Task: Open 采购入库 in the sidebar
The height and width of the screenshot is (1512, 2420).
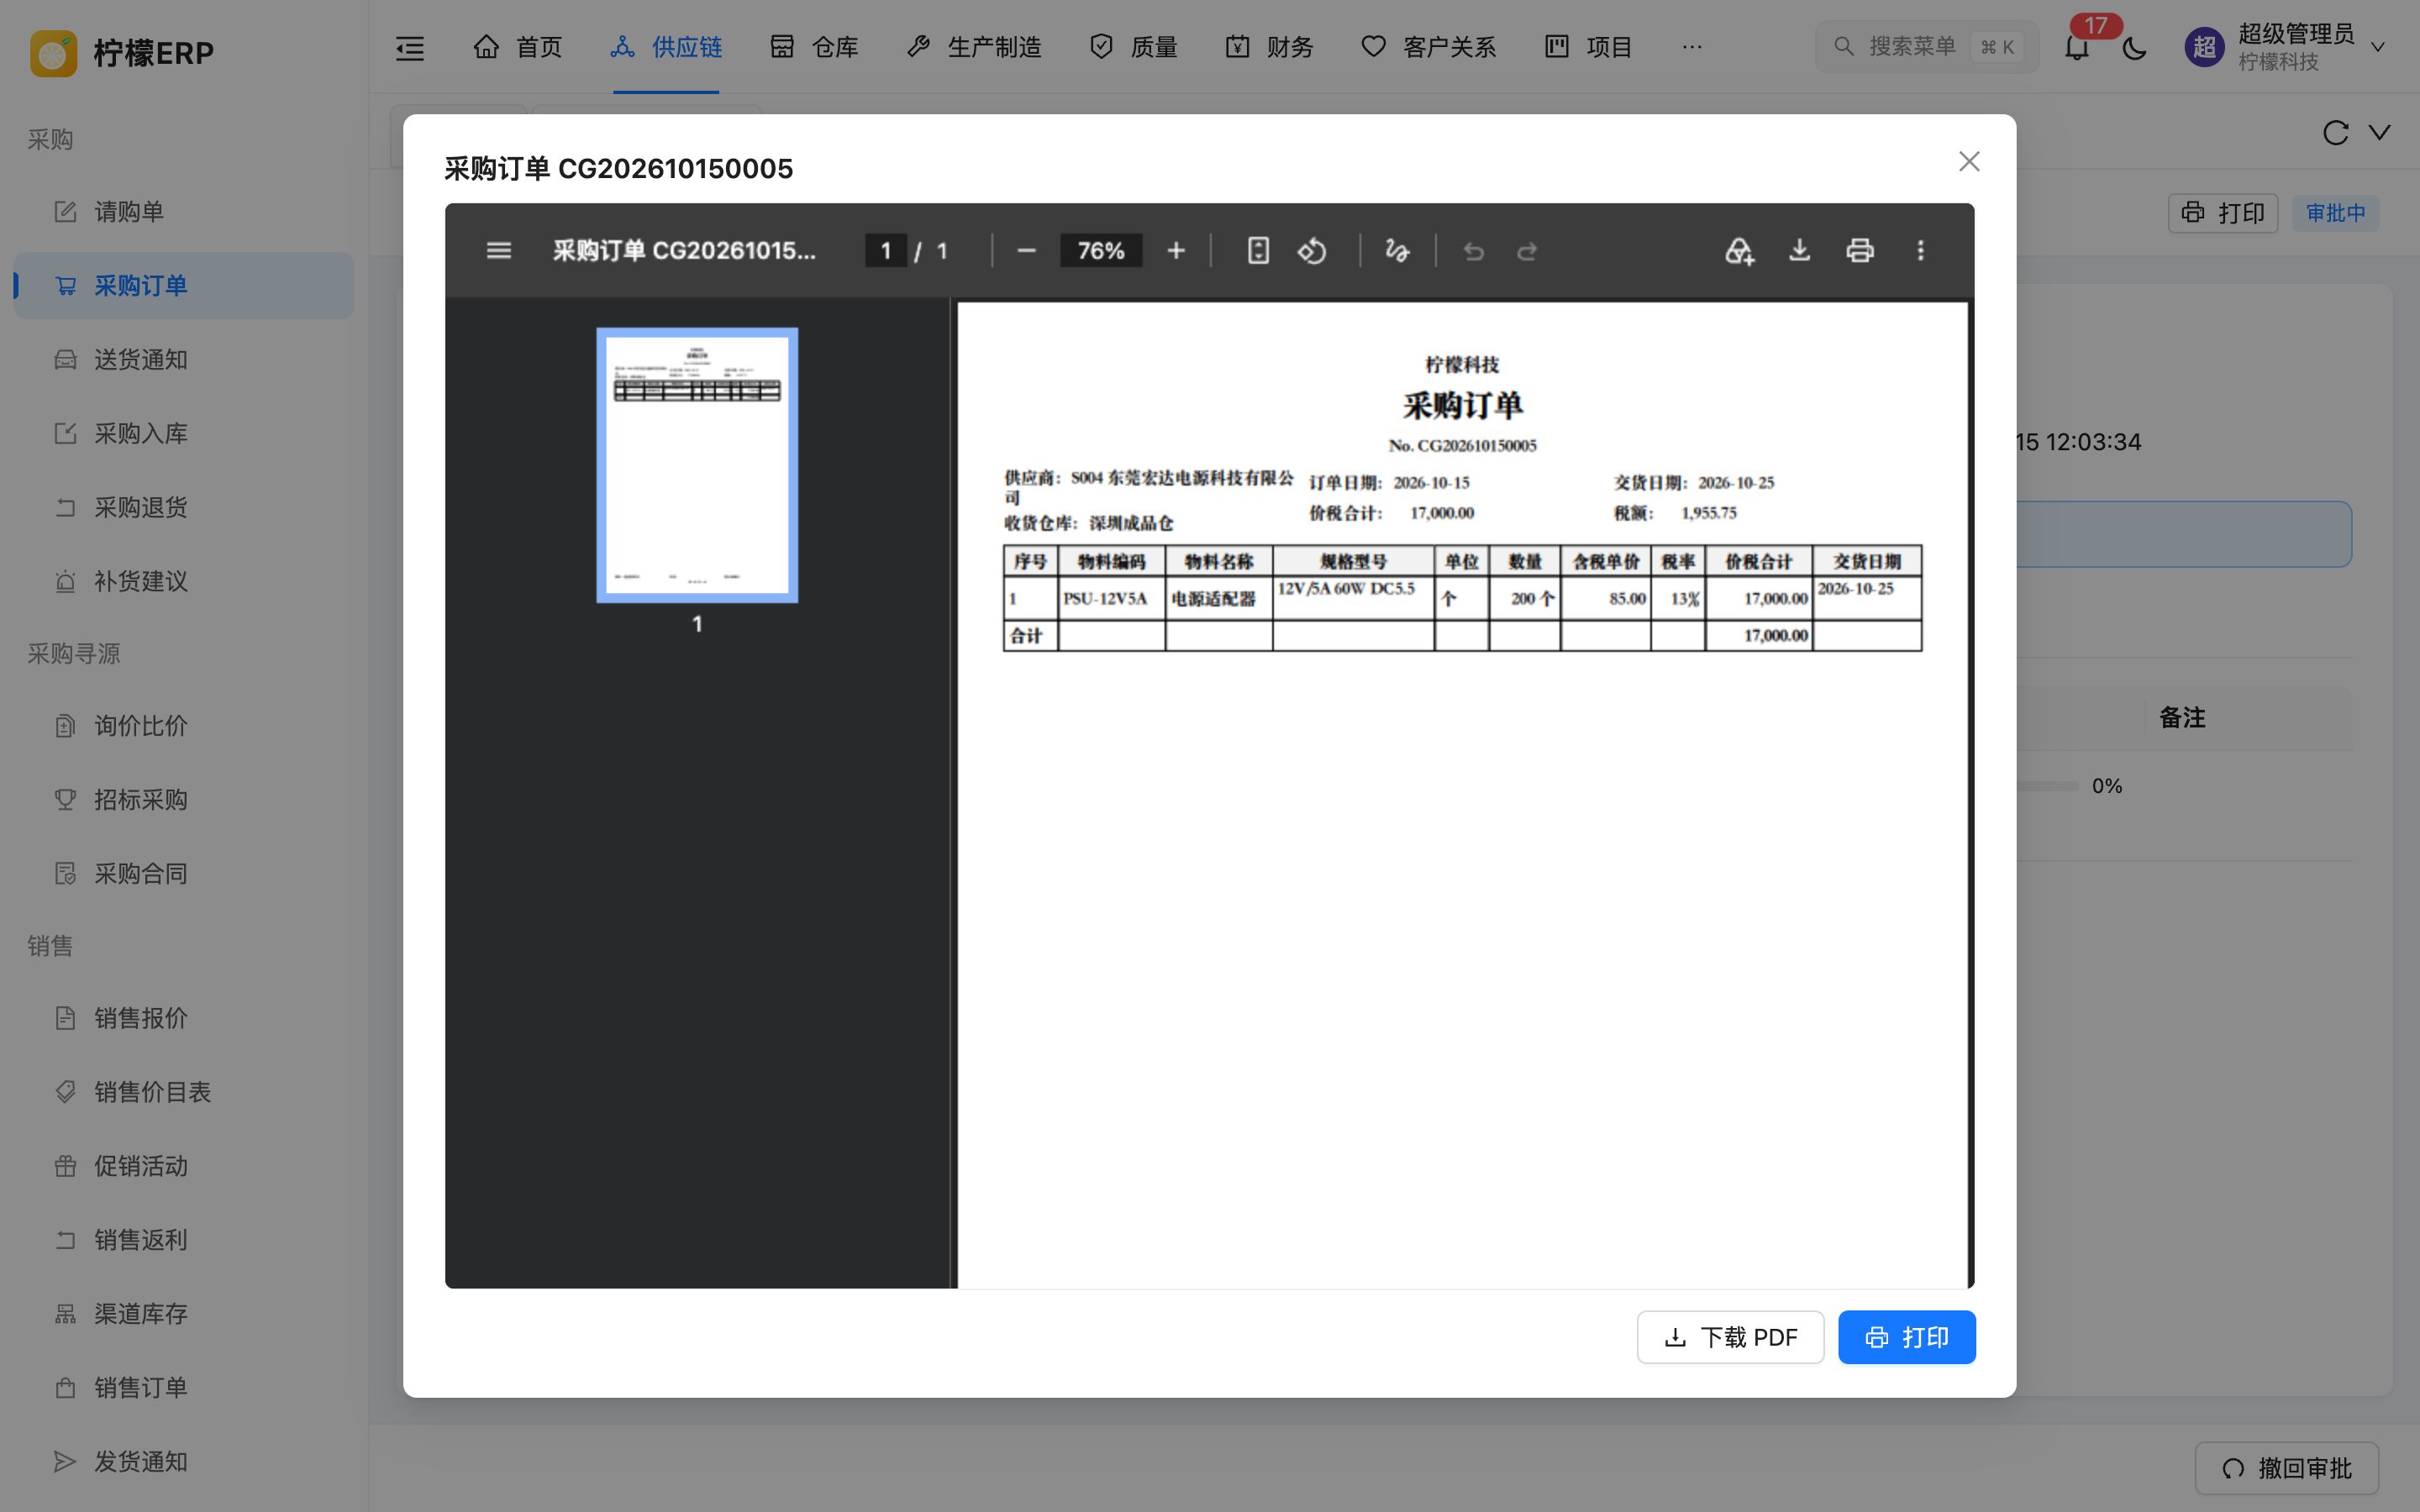Action: [x=184, y=434]
